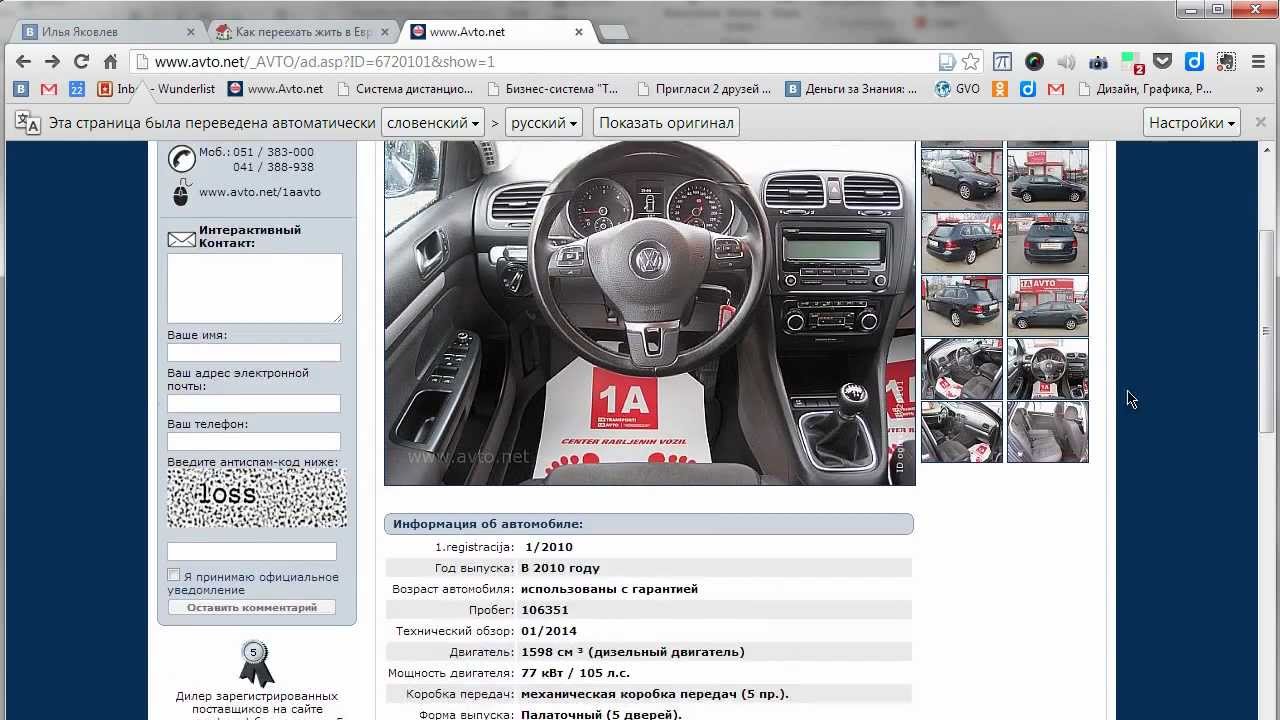
Task: Open Дизайн, Графика bookmark folder
Action: 1145,89
